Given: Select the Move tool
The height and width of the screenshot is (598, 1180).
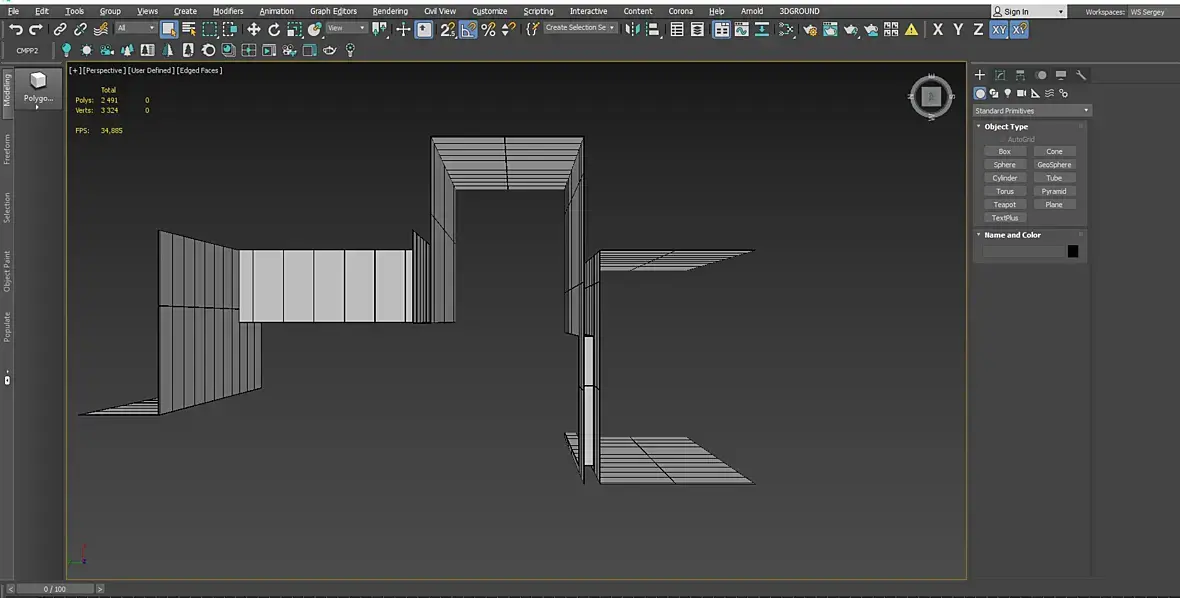Looking at the screenshot, I should (254, 30).
